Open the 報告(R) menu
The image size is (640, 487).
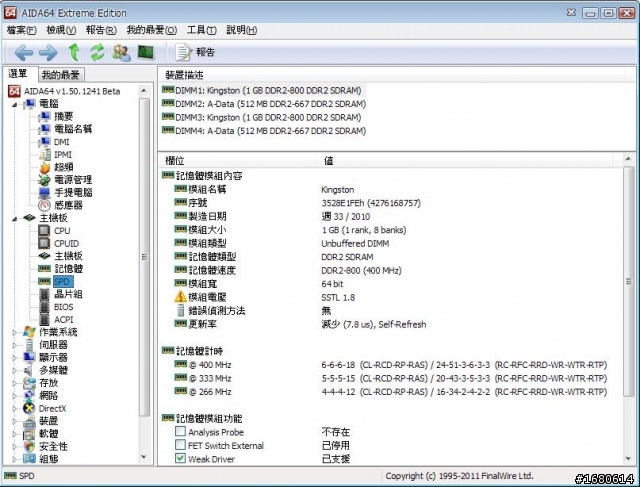[101, 30]
